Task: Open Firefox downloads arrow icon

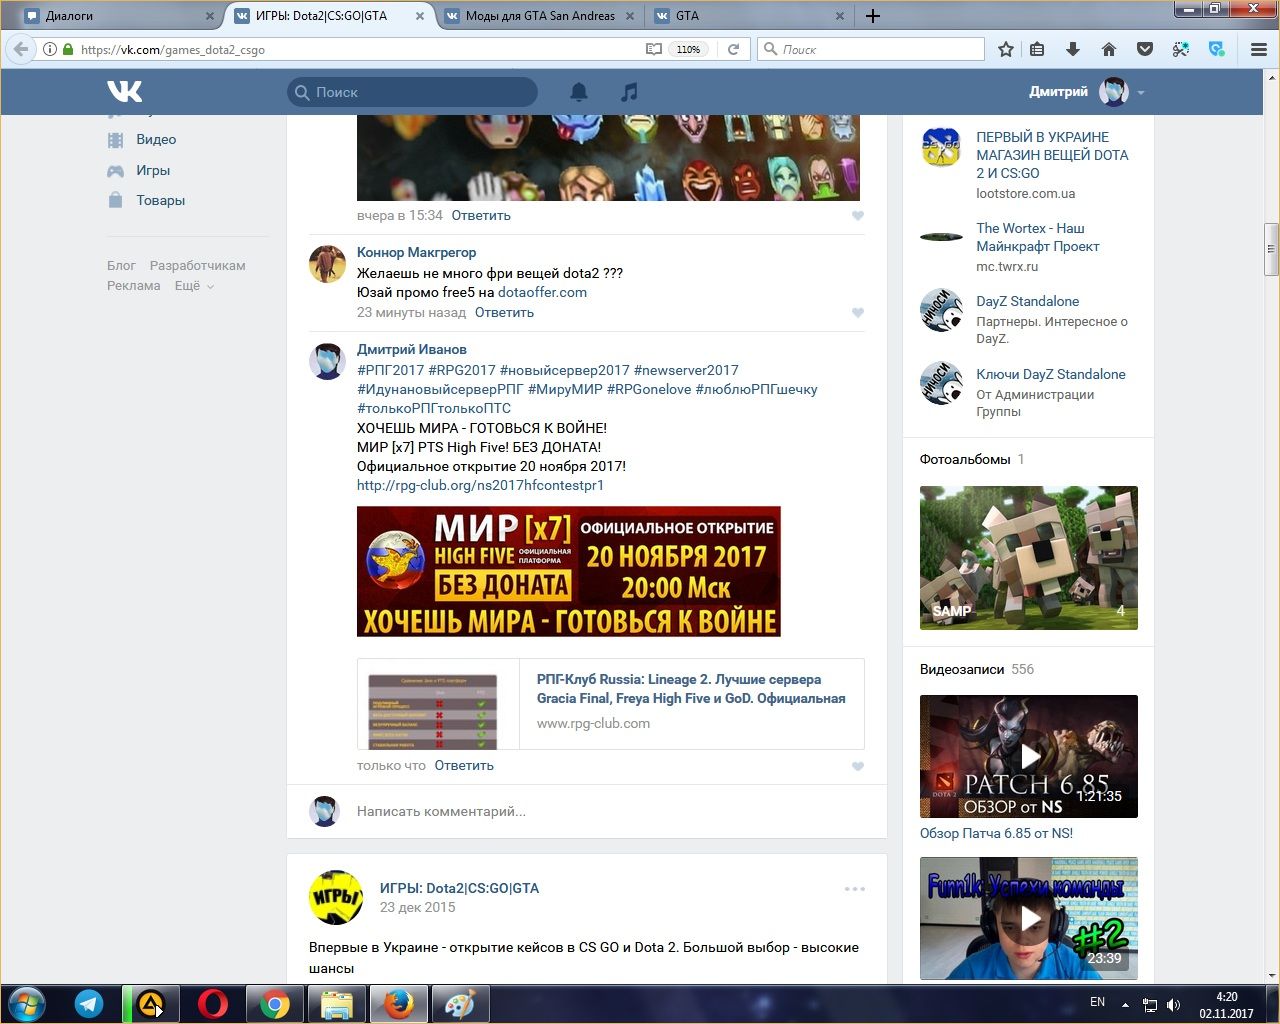Action: (1073, 49)
